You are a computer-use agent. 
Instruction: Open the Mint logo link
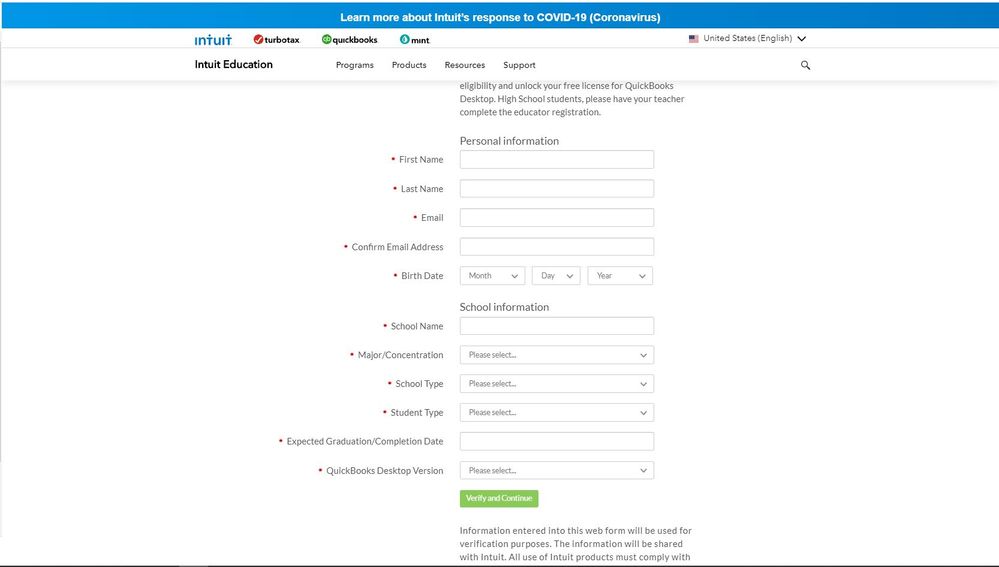415,39
